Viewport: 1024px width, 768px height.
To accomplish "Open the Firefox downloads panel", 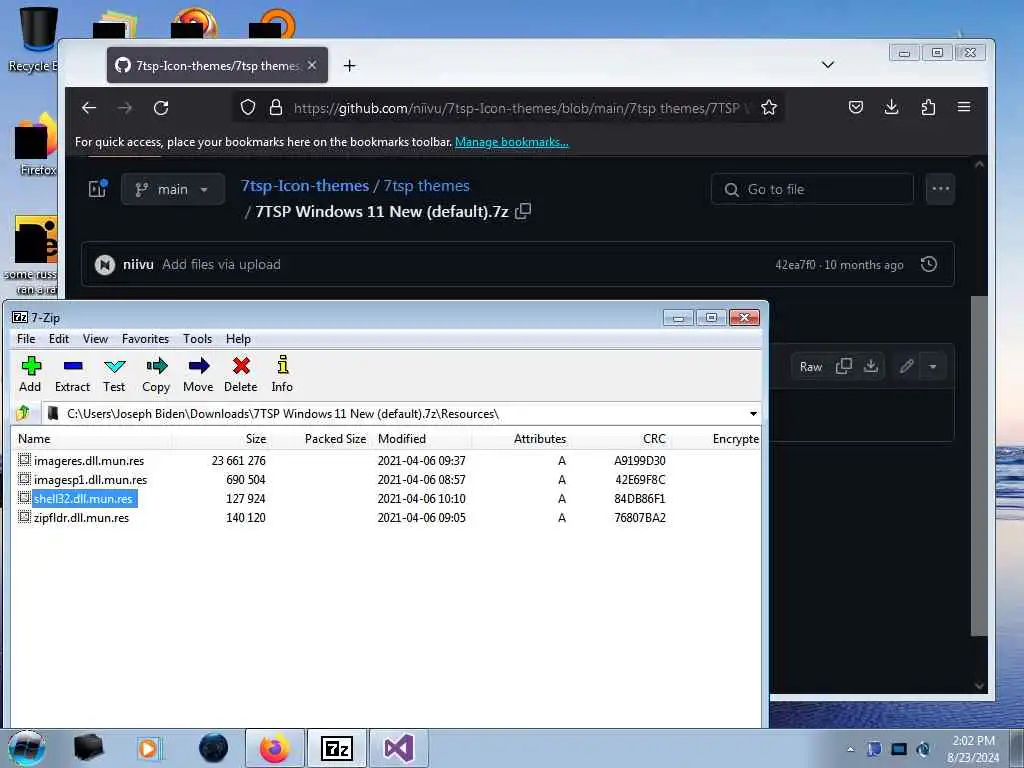I will click(891, 107).
